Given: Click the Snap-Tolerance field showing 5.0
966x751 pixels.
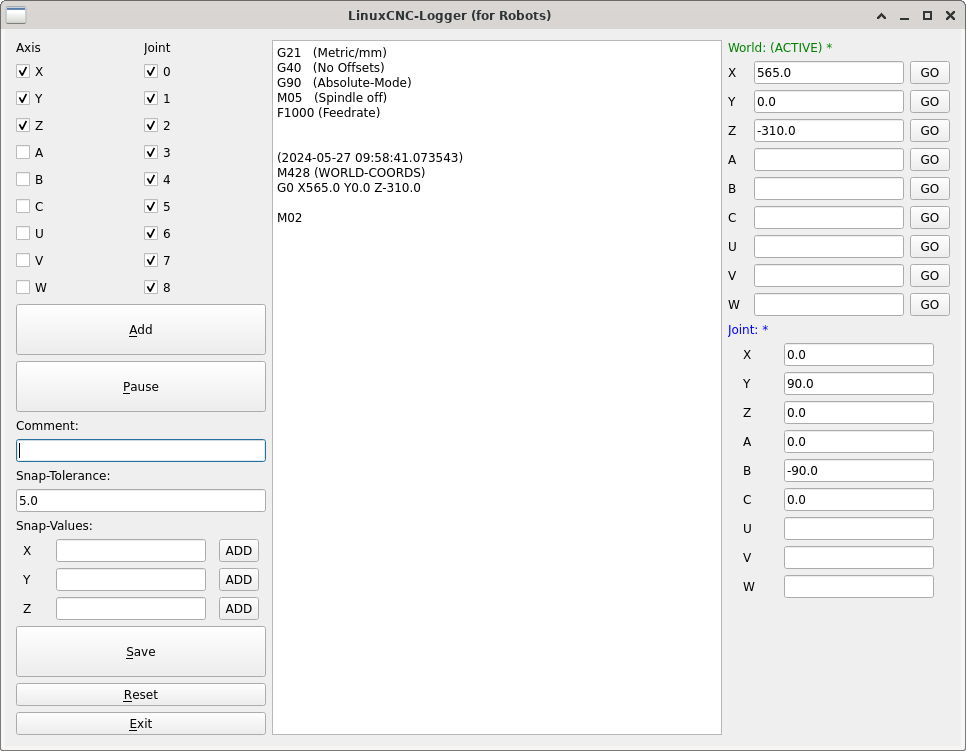Looking at the screenshot, I should point(140,500).
